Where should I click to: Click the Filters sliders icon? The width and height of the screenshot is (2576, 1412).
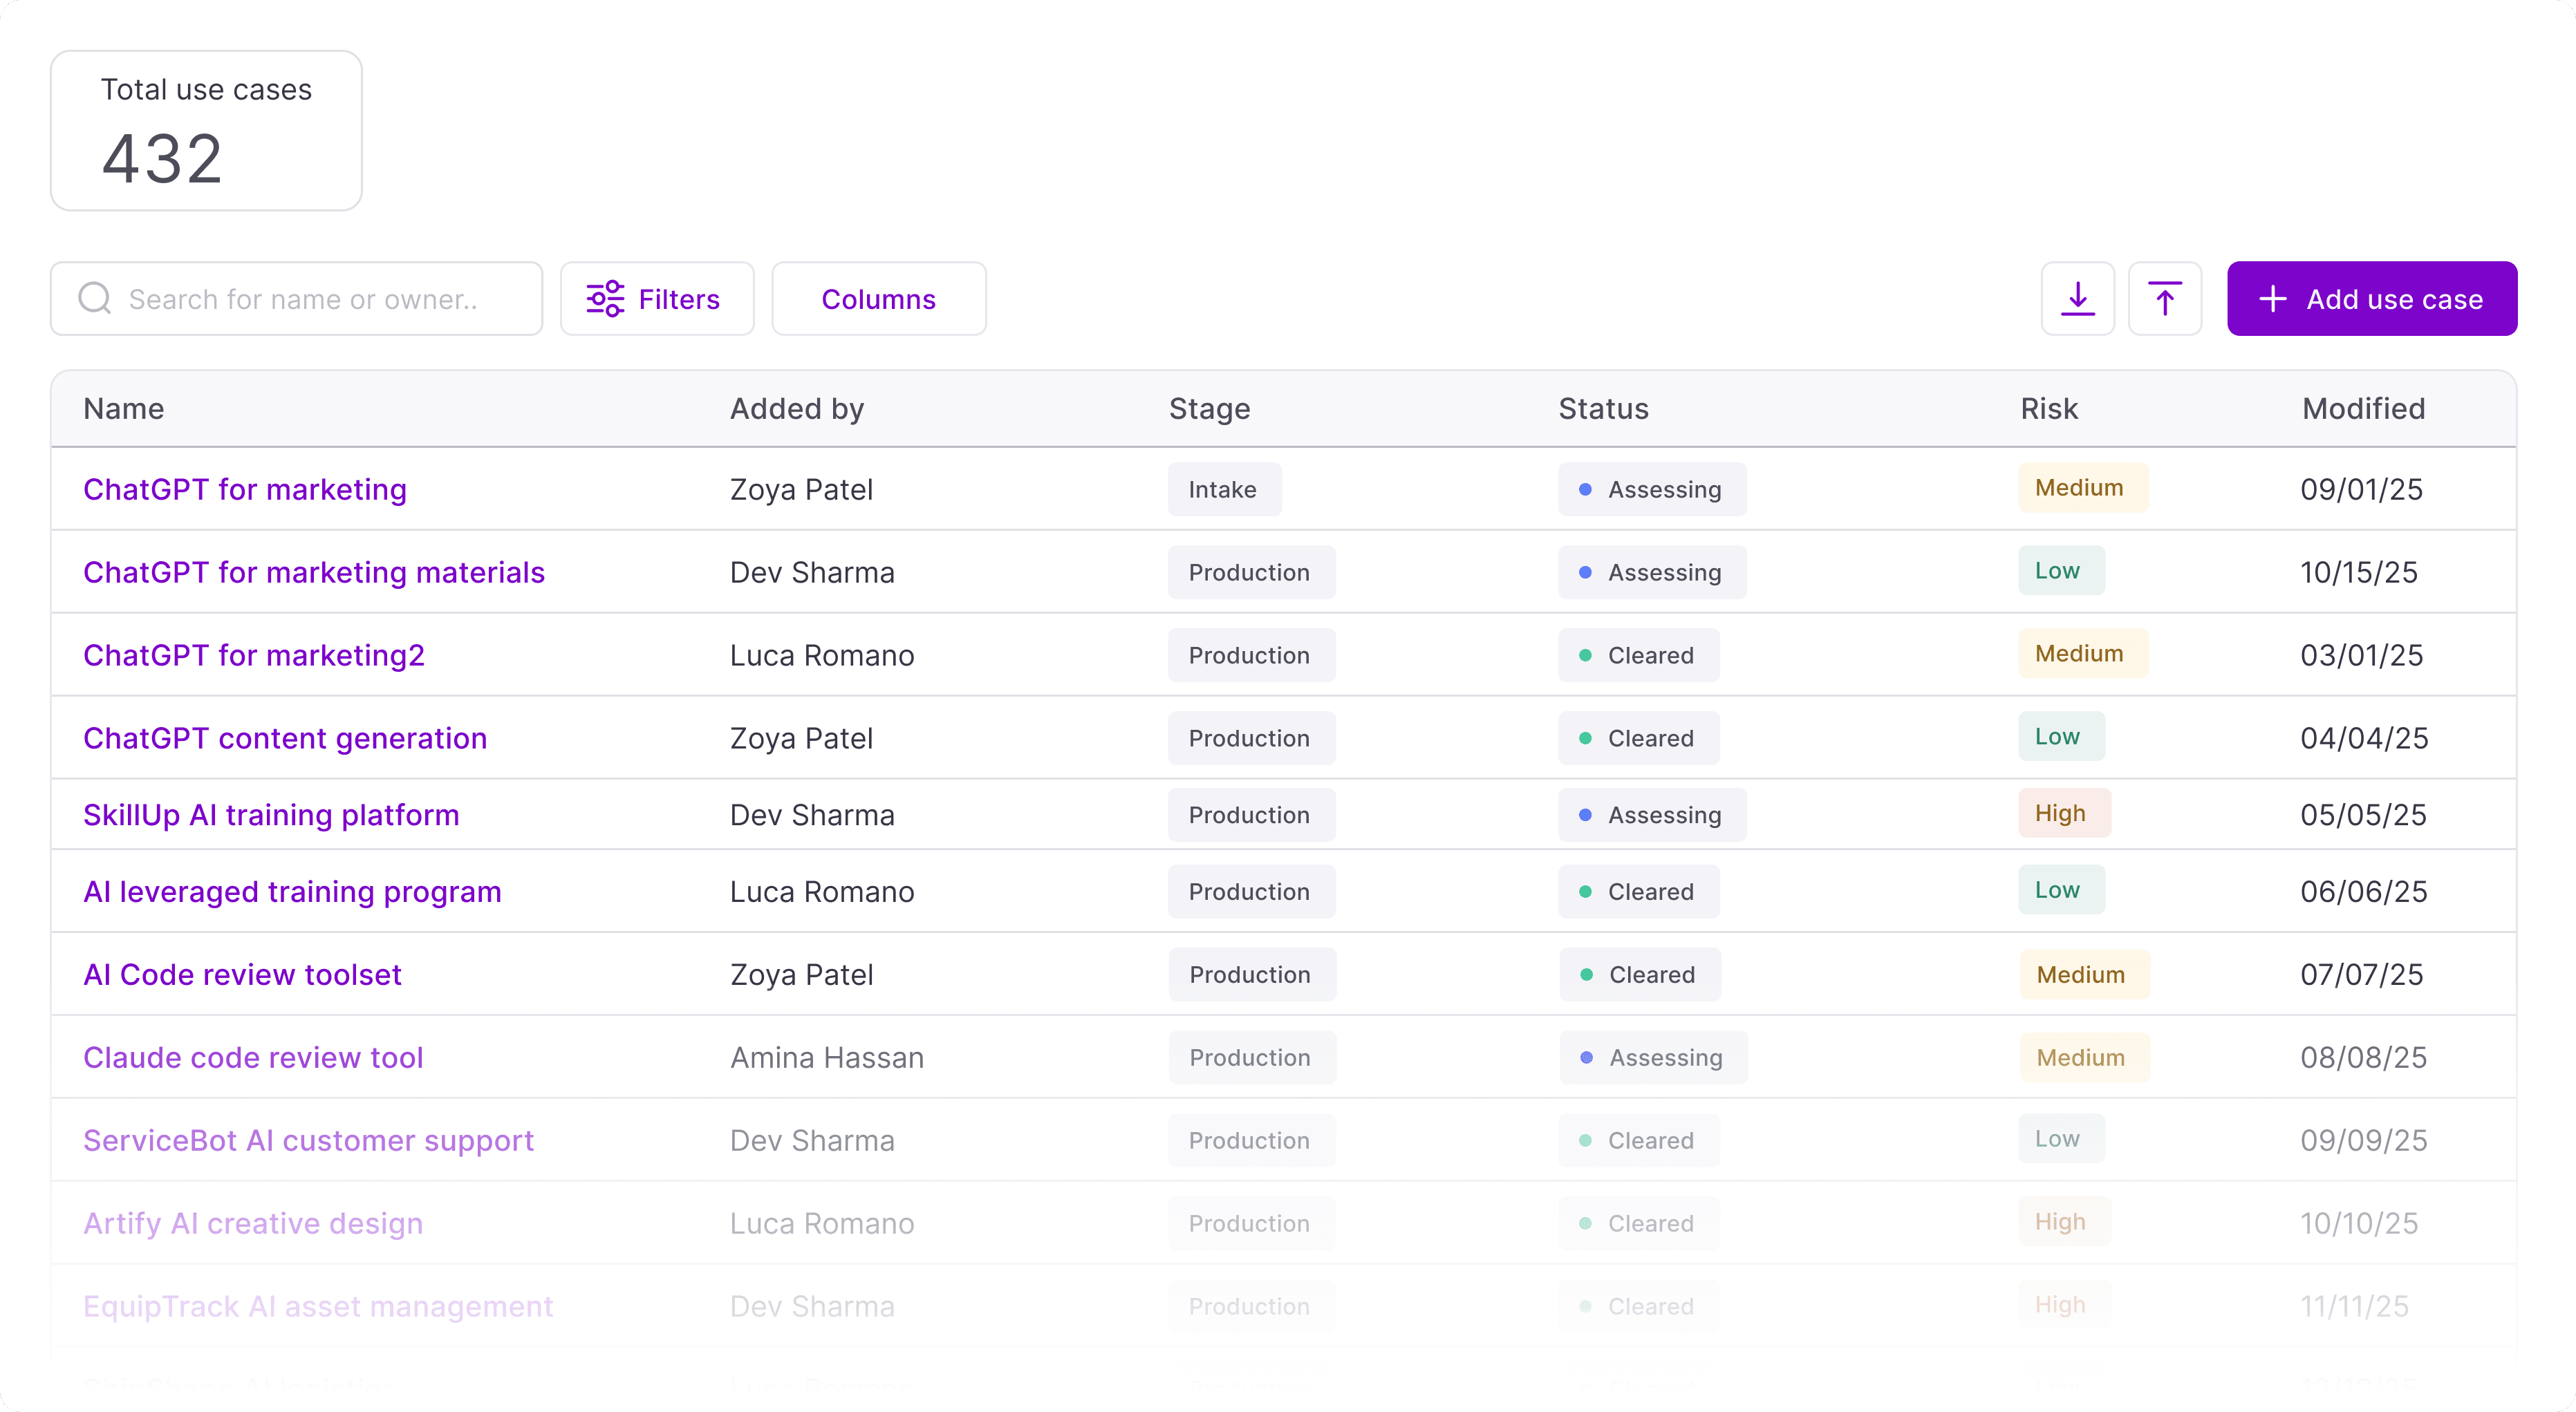point(605,298)
